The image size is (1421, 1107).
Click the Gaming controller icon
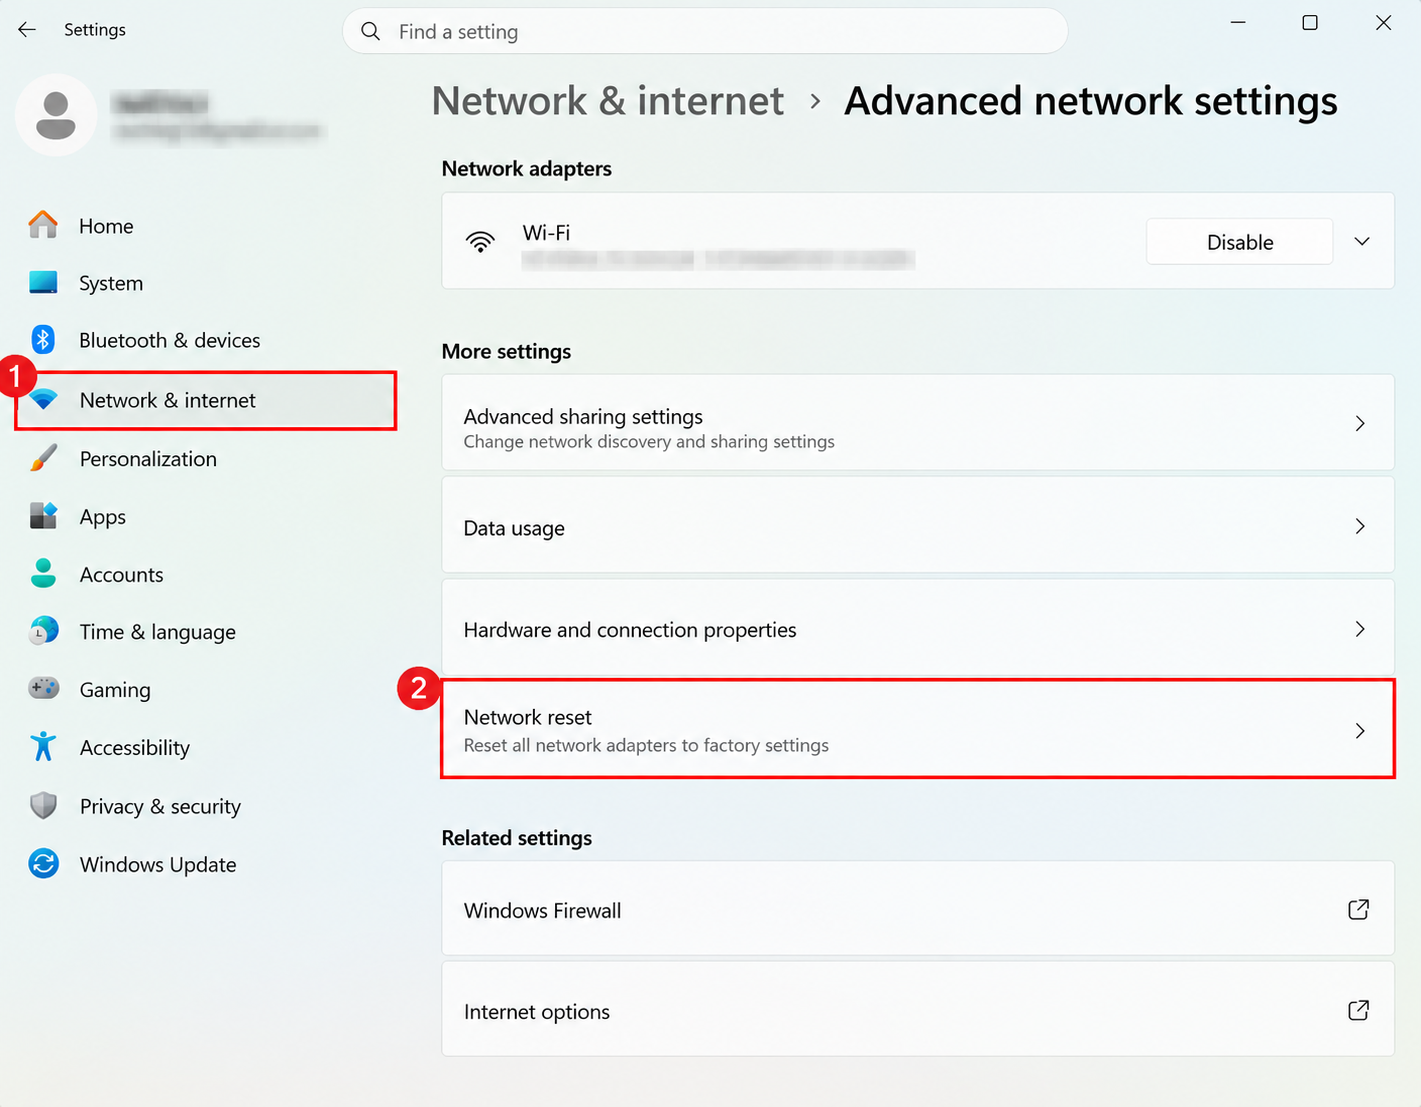(43, 689)
